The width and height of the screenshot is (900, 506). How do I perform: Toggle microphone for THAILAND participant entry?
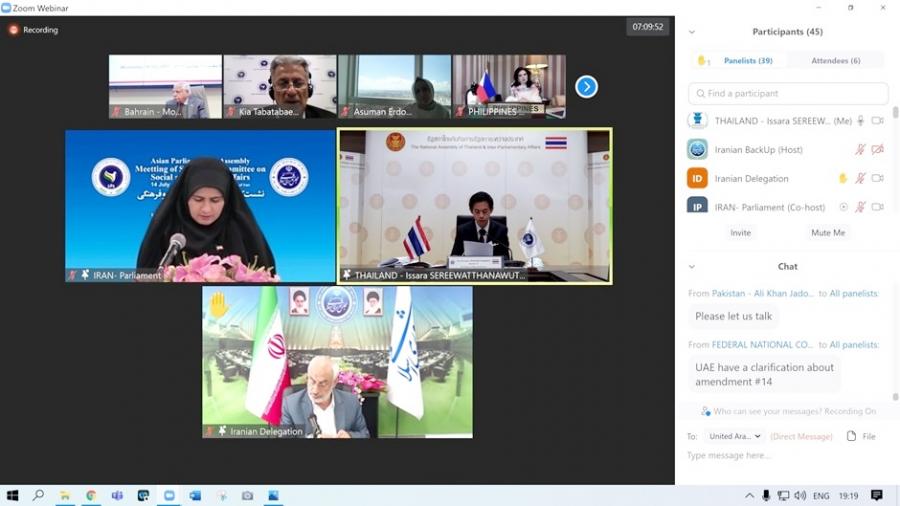(860, 121)
